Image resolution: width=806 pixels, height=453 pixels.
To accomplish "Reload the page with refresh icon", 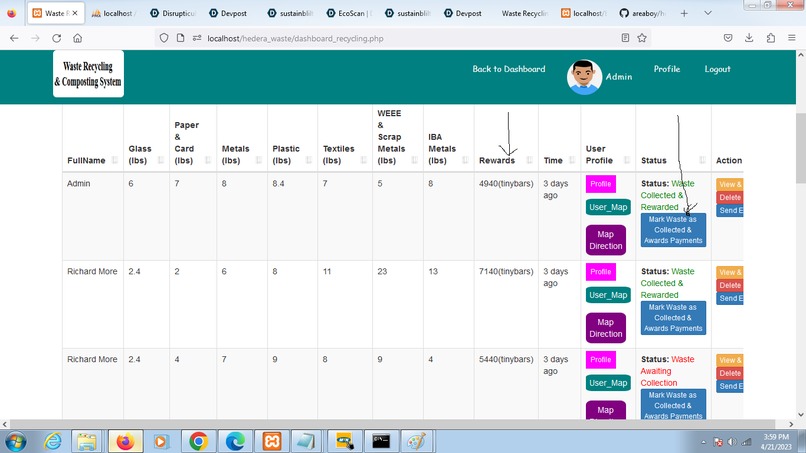I will pyautogui.click(x=57, y=38).
